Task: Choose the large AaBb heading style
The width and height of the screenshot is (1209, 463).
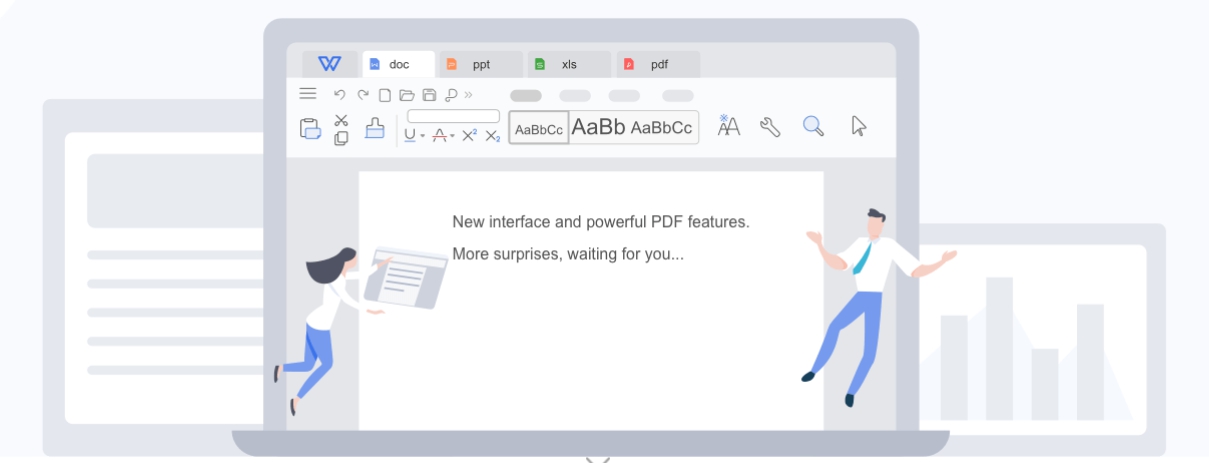Action: [598, 127]
